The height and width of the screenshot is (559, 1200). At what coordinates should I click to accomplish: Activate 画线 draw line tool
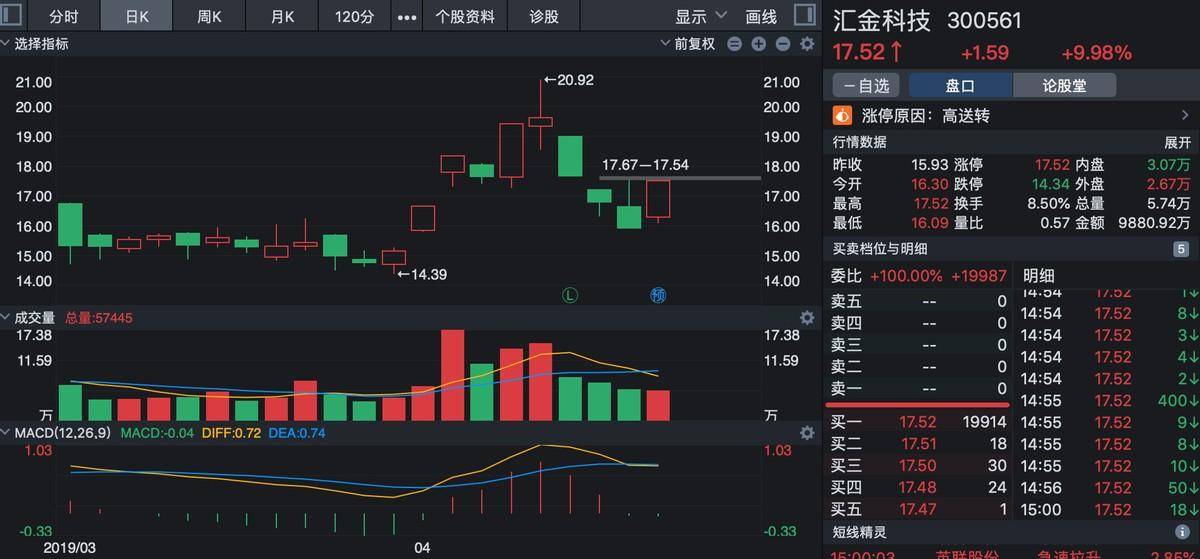tap(761, 17)
